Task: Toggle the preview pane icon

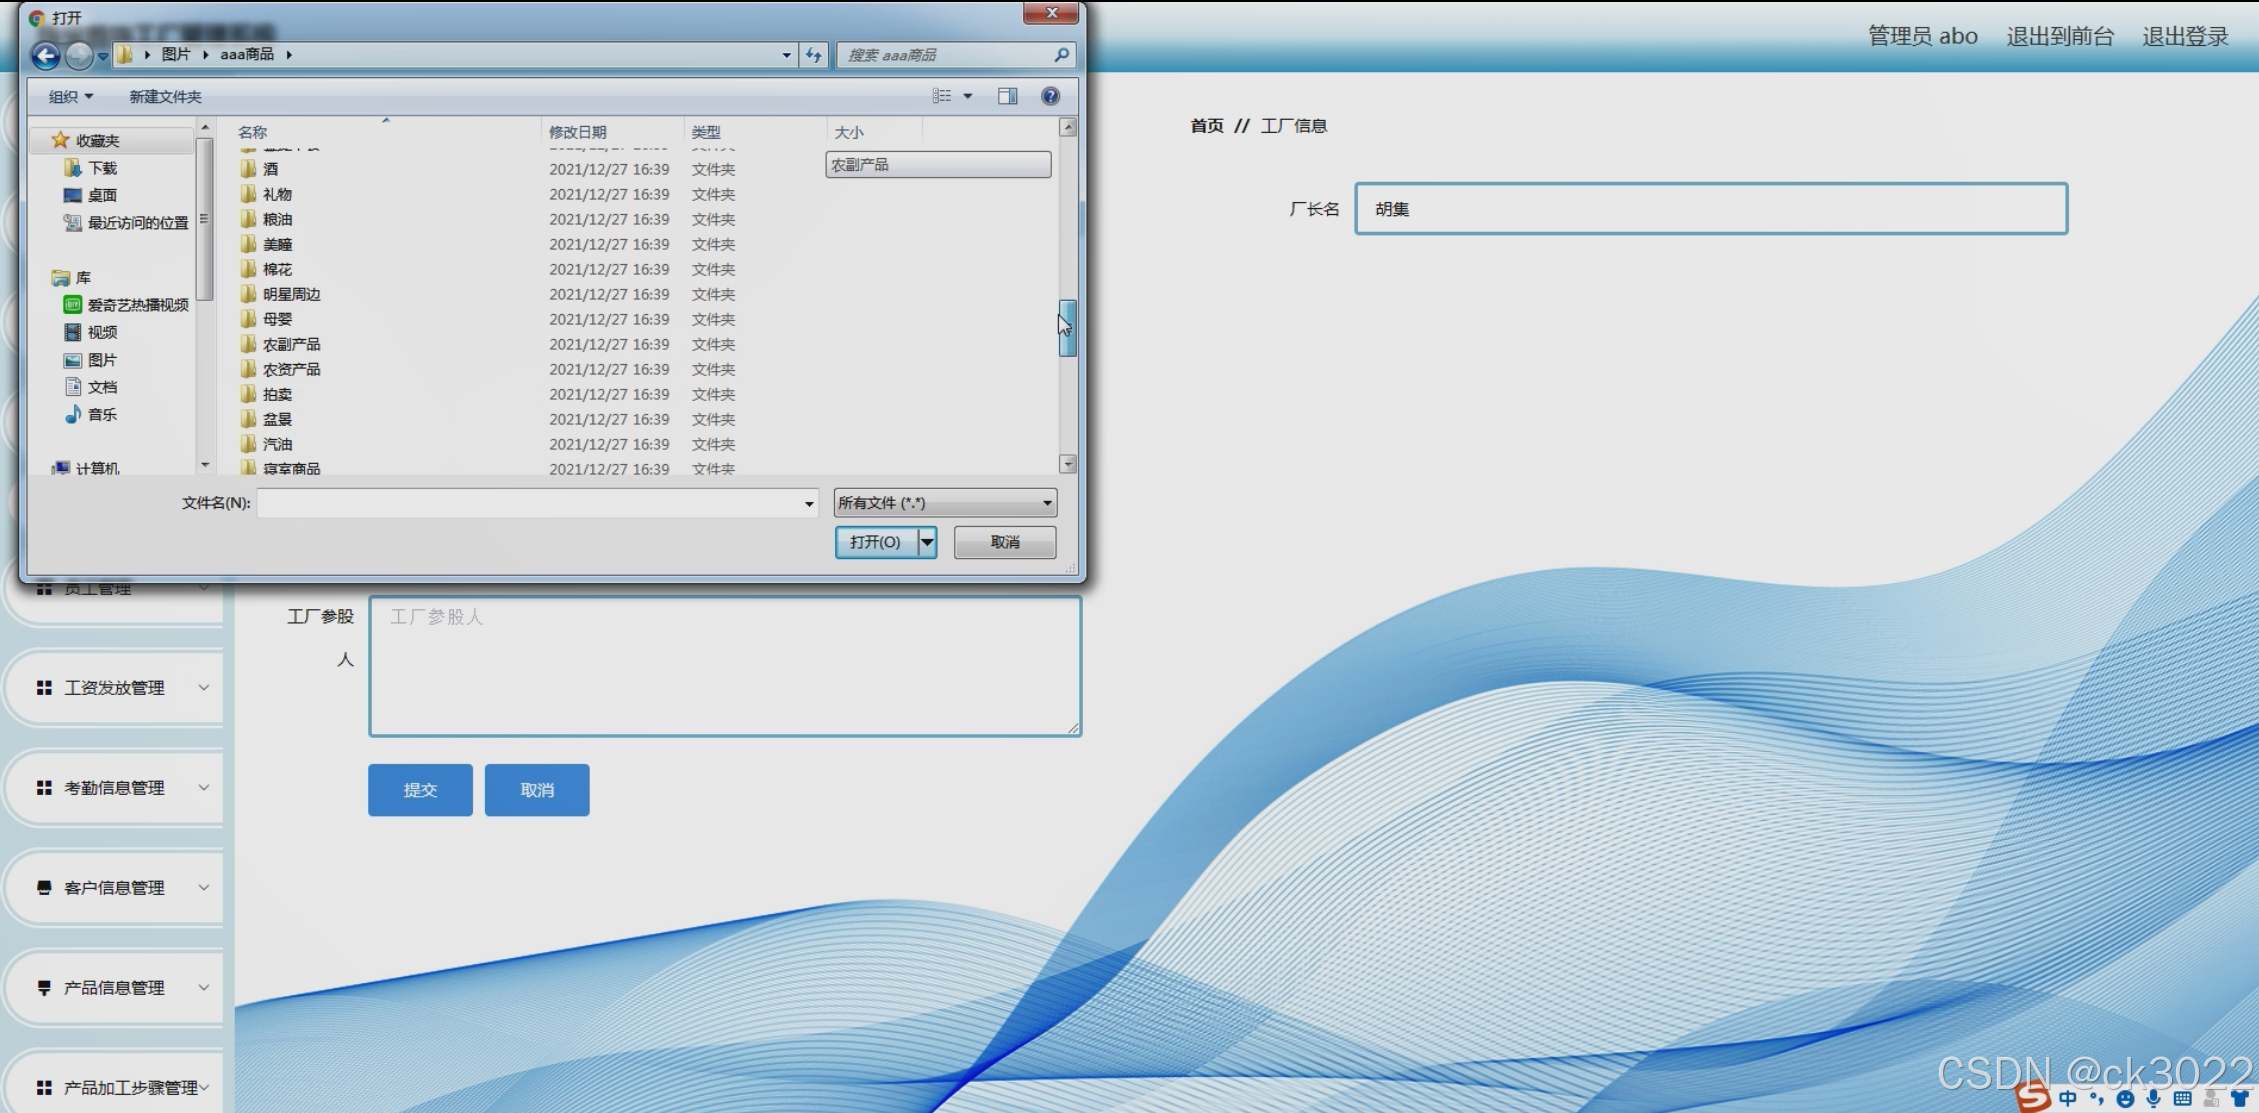Action: [x=1007, y=96]
